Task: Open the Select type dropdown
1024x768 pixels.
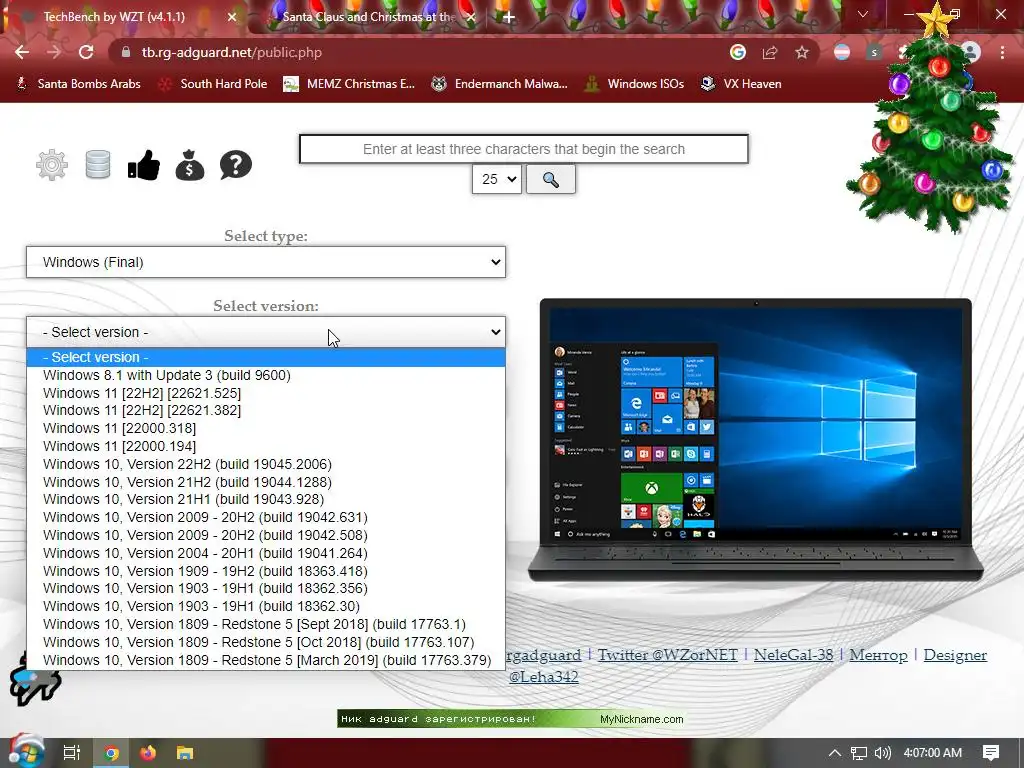Action: click(x=266, y=262)
